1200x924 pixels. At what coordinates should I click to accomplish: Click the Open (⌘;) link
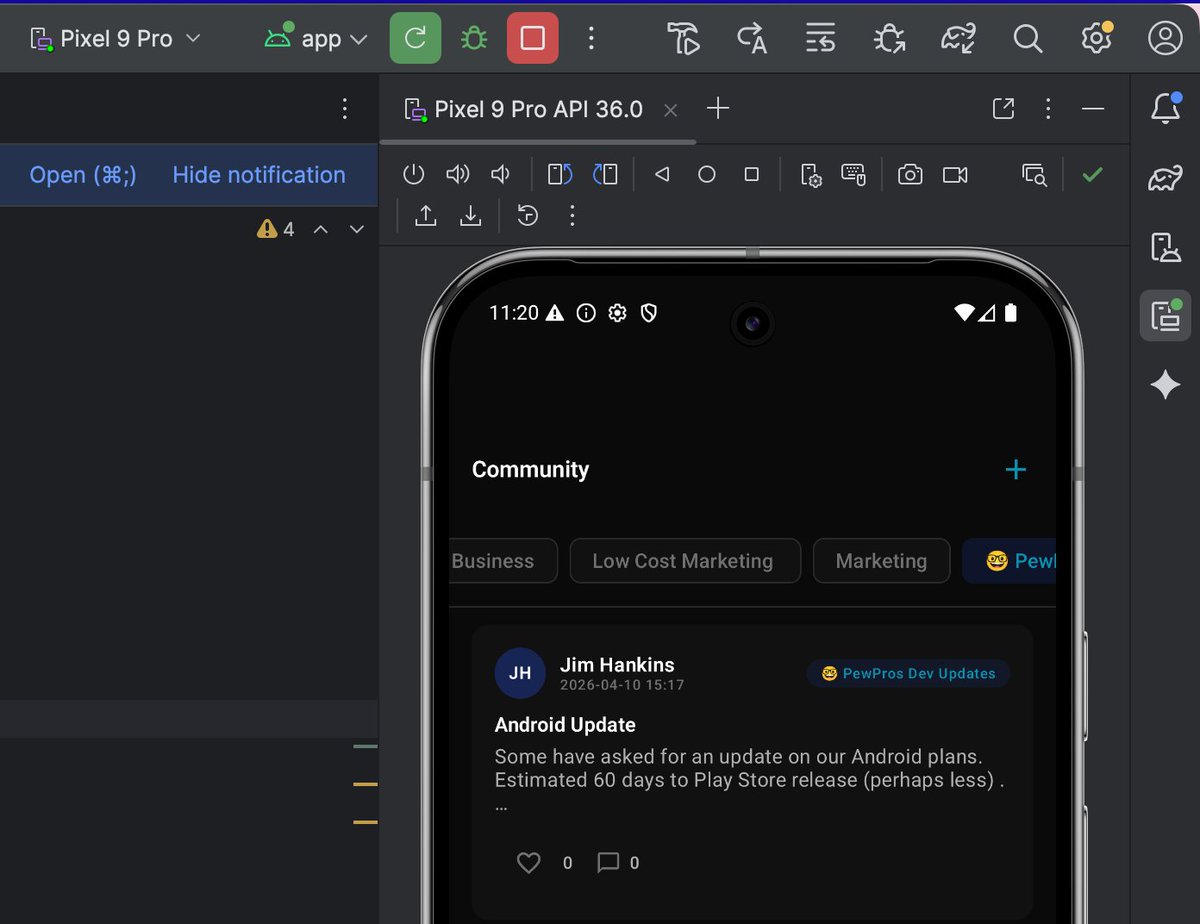click(83, 175)
